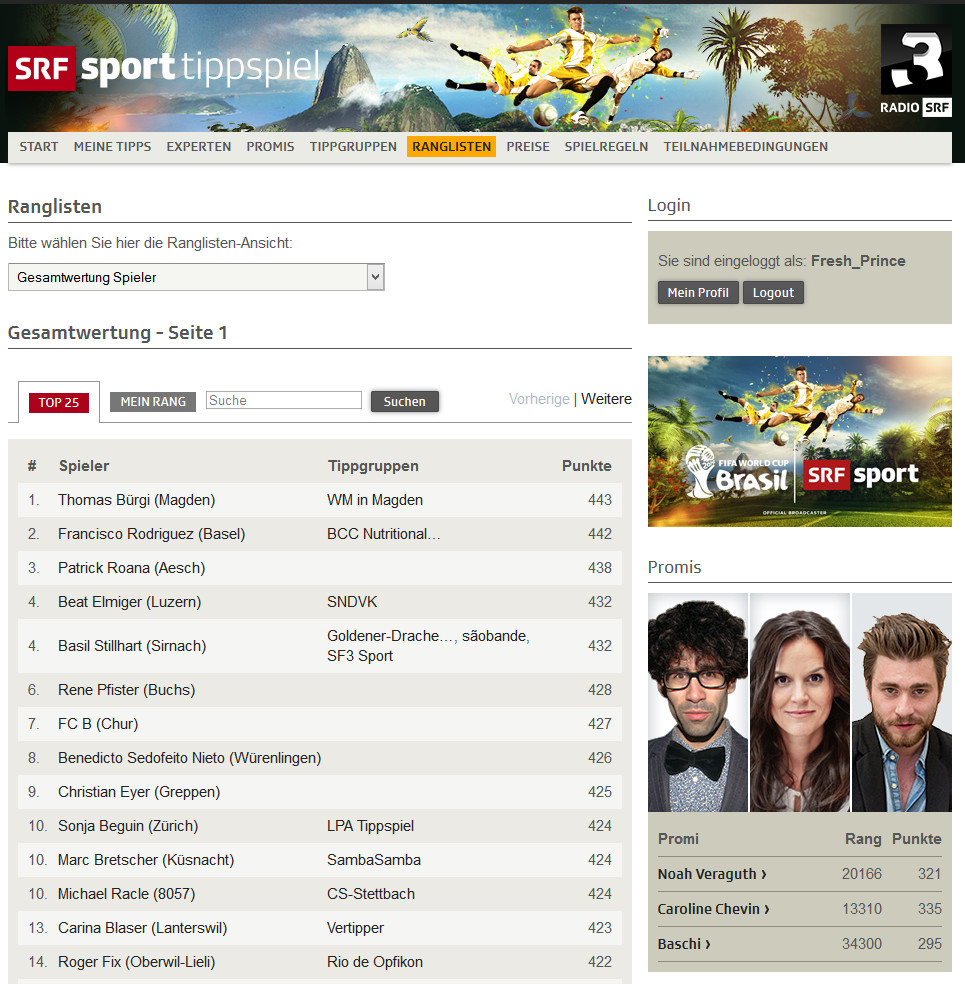Click tip group Vertipper

pos(355,928)
